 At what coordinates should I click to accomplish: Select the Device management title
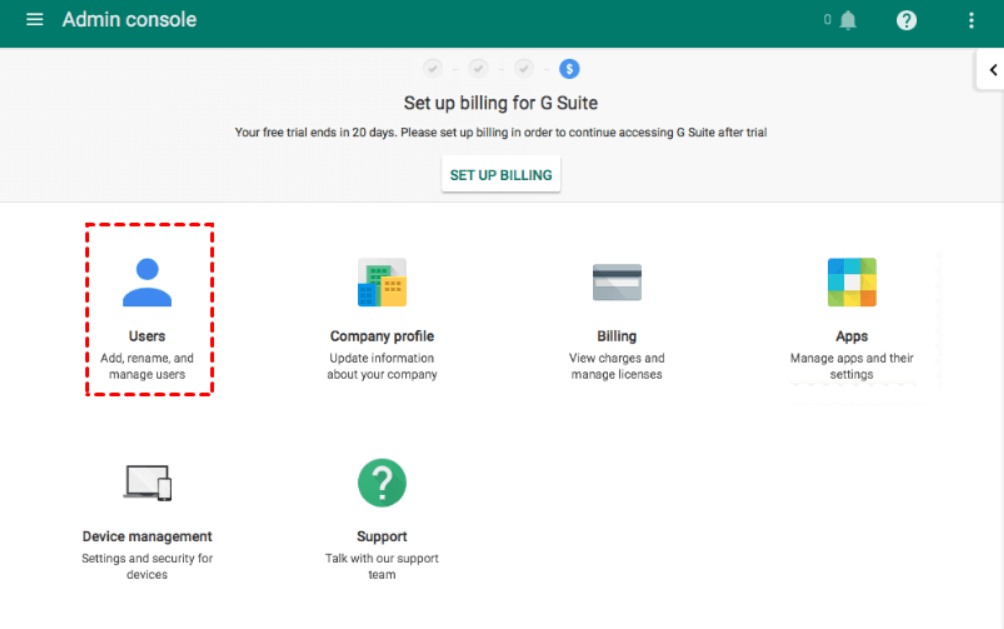pos(147,536)
